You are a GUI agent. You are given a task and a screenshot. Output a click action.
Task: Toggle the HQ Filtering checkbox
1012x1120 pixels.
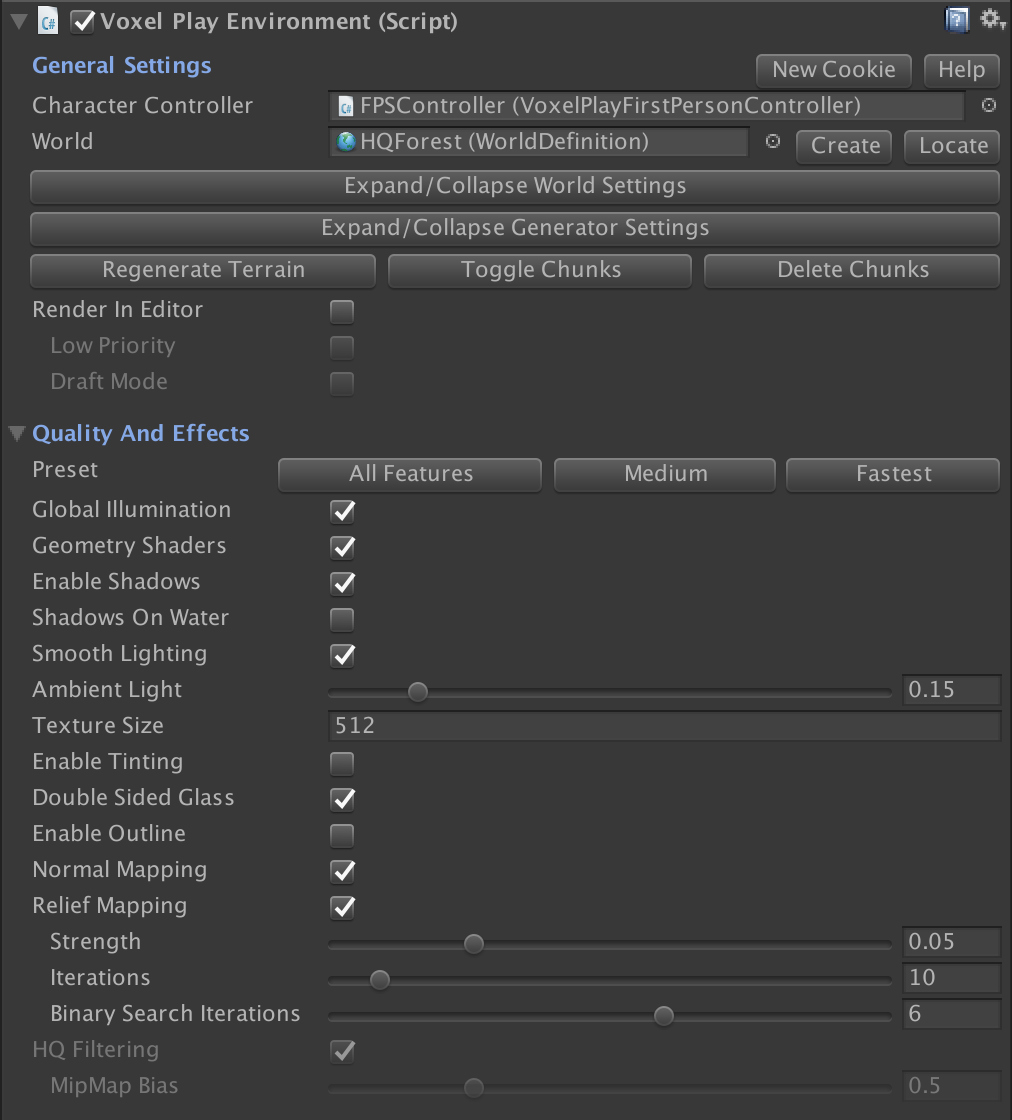(343, 1051)
